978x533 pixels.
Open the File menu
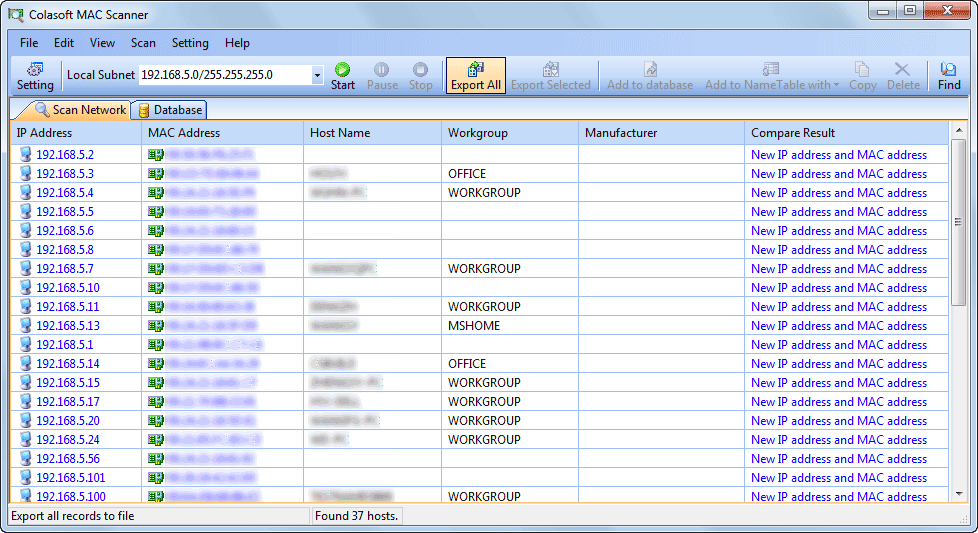pos(29,43)
